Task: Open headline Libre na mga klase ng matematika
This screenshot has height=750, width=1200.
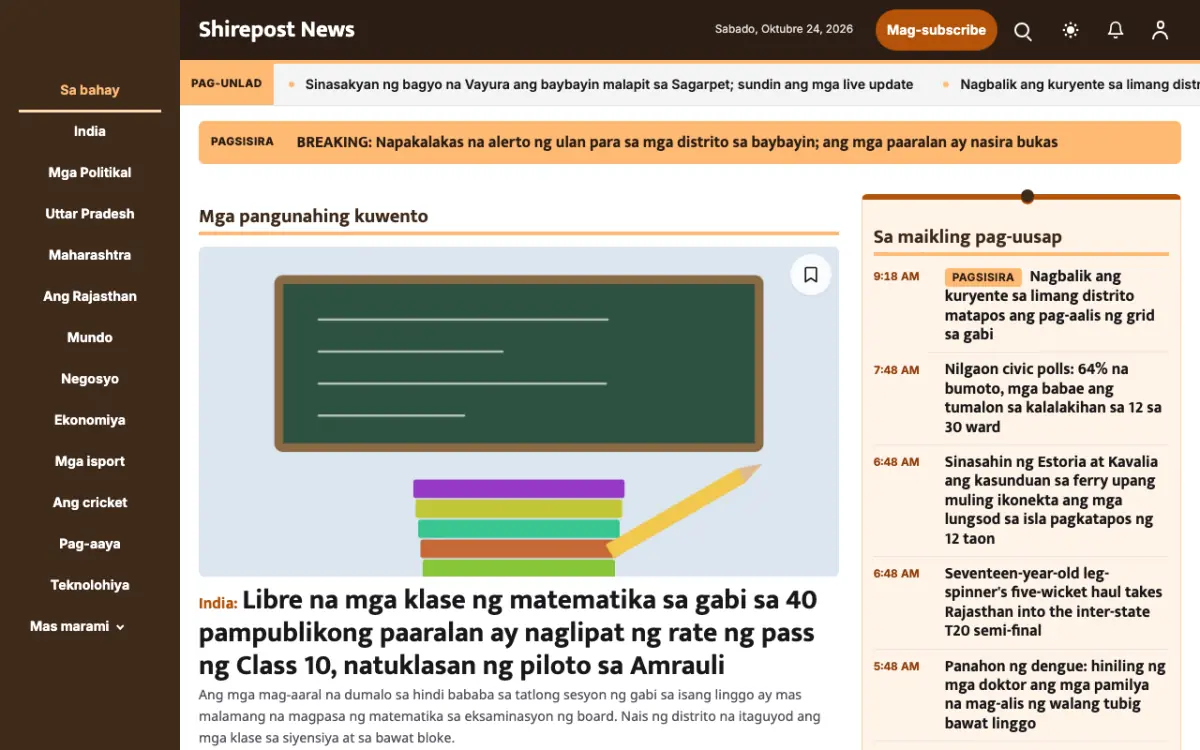Action: [x=508, y=633]
